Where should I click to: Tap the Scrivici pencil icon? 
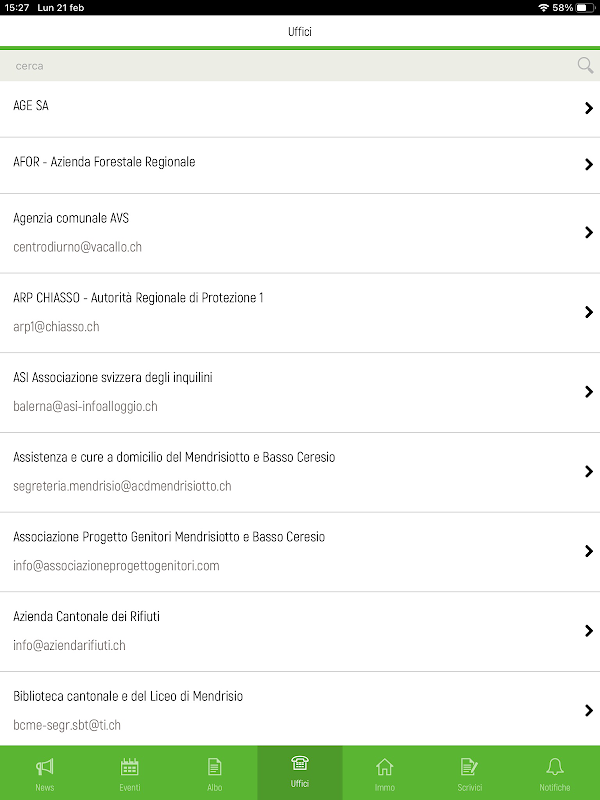[x=469, y=768]
